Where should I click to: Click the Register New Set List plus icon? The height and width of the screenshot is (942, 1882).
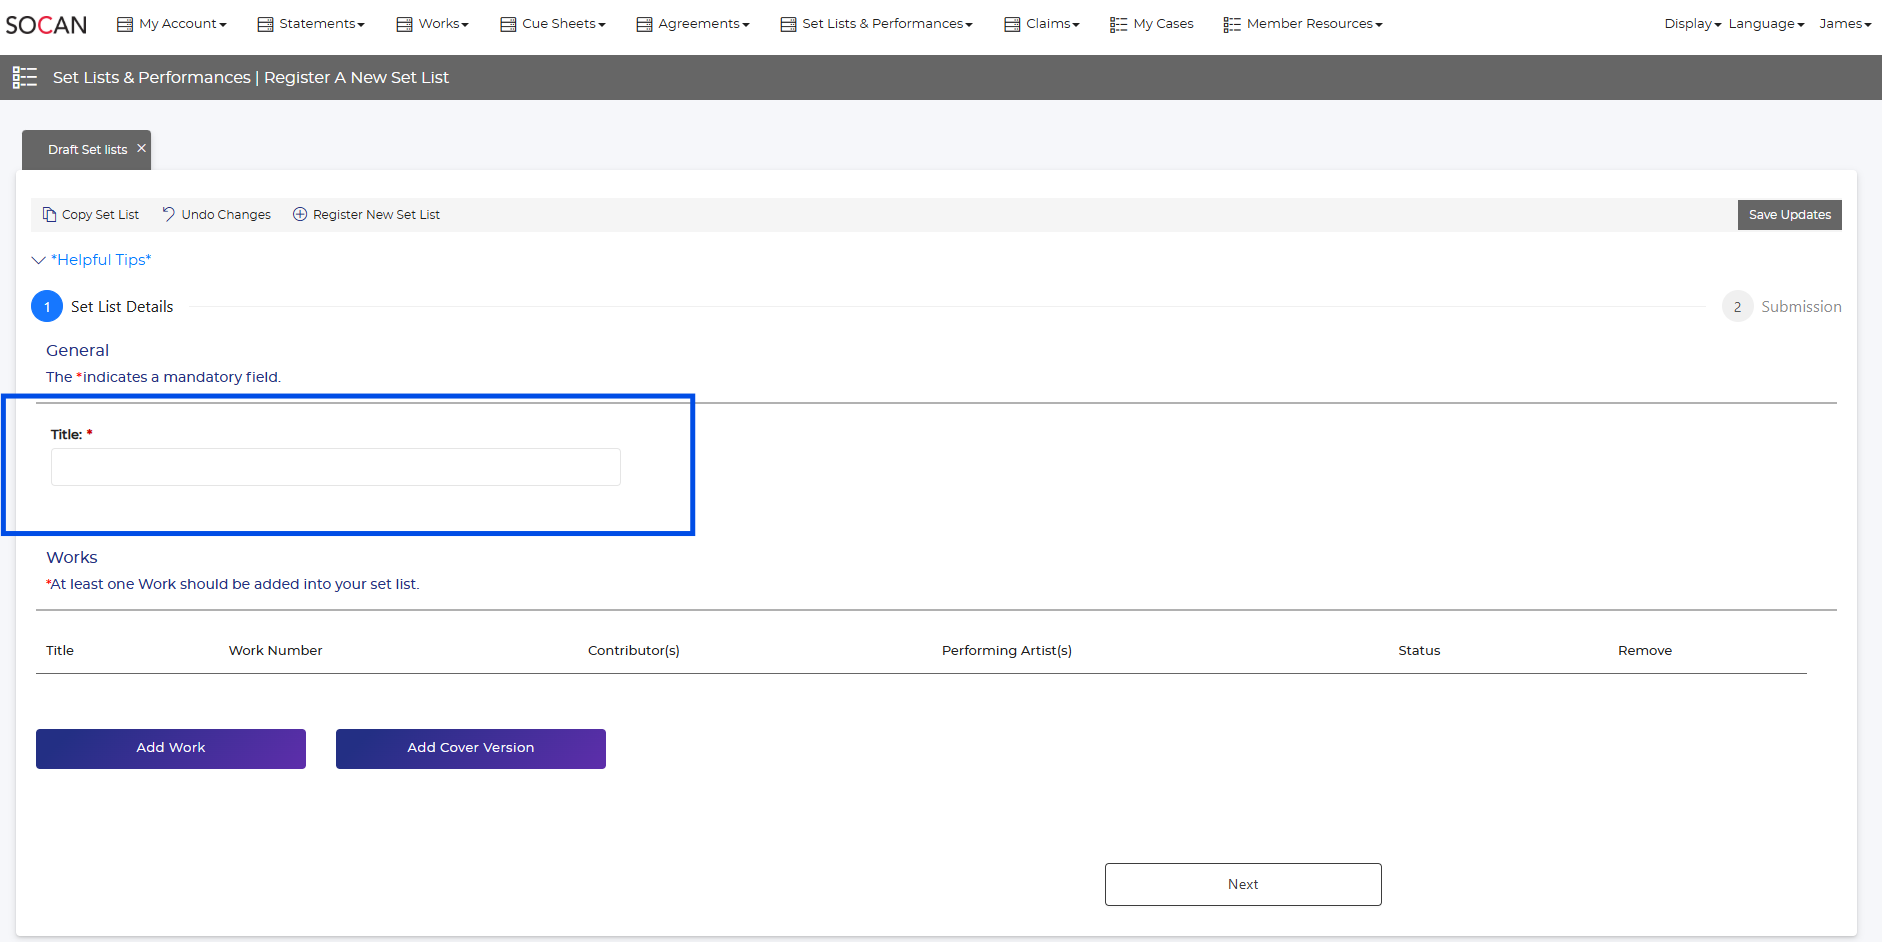(x=300, y=214)
